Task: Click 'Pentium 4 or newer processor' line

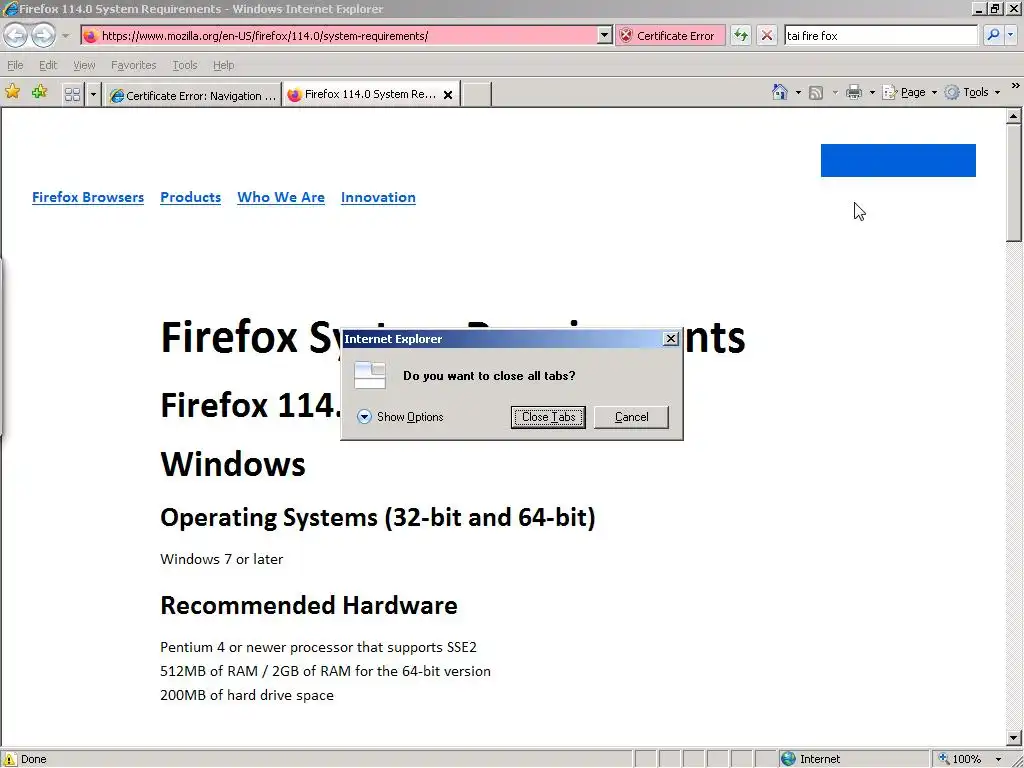Action: coord(318,647)
